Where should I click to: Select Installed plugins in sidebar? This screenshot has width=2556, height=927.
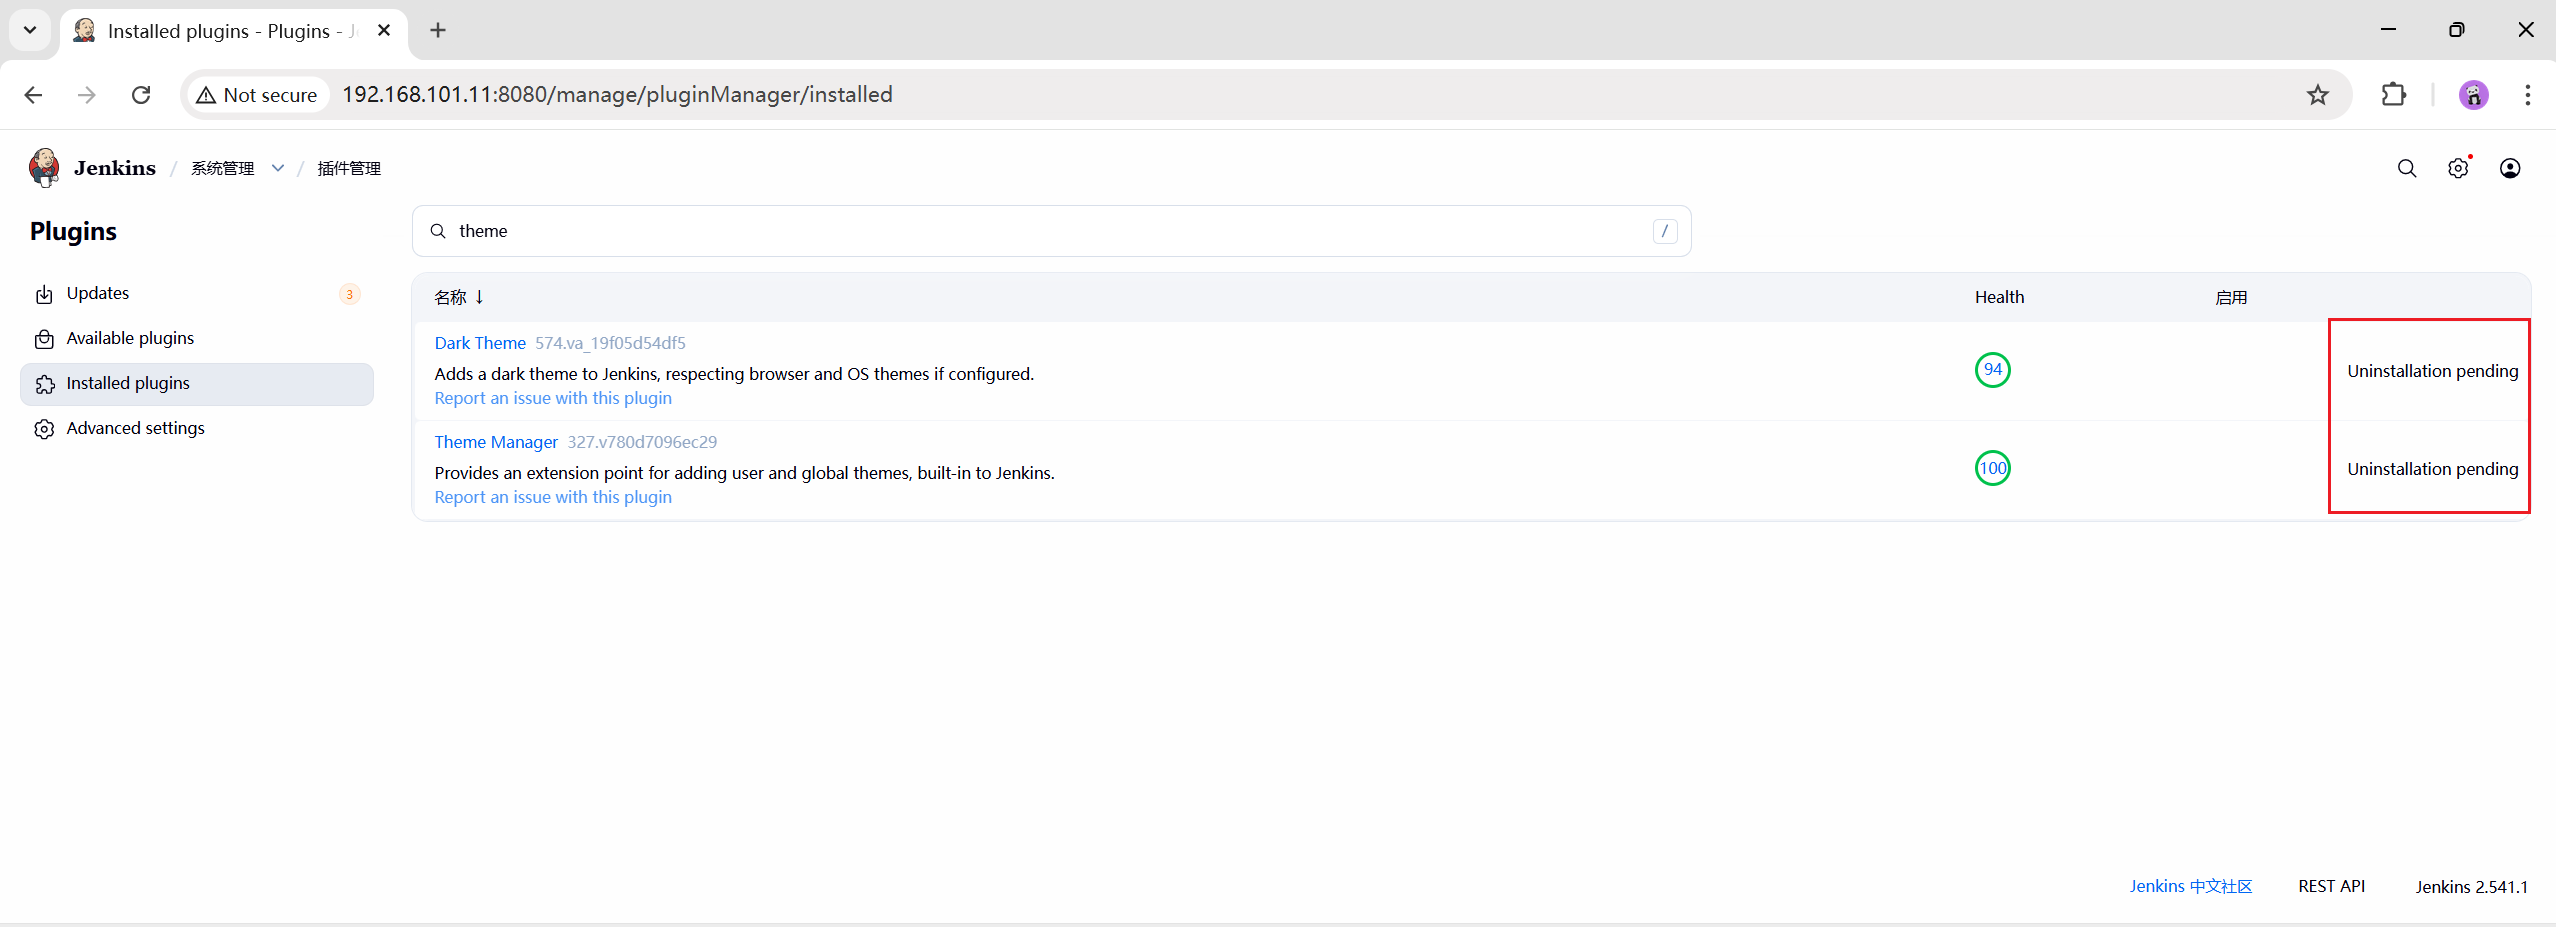click(197, 384)
